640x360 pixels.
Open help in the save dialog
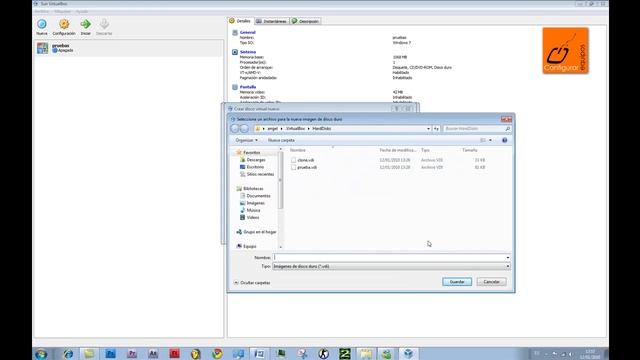point(504,140)
